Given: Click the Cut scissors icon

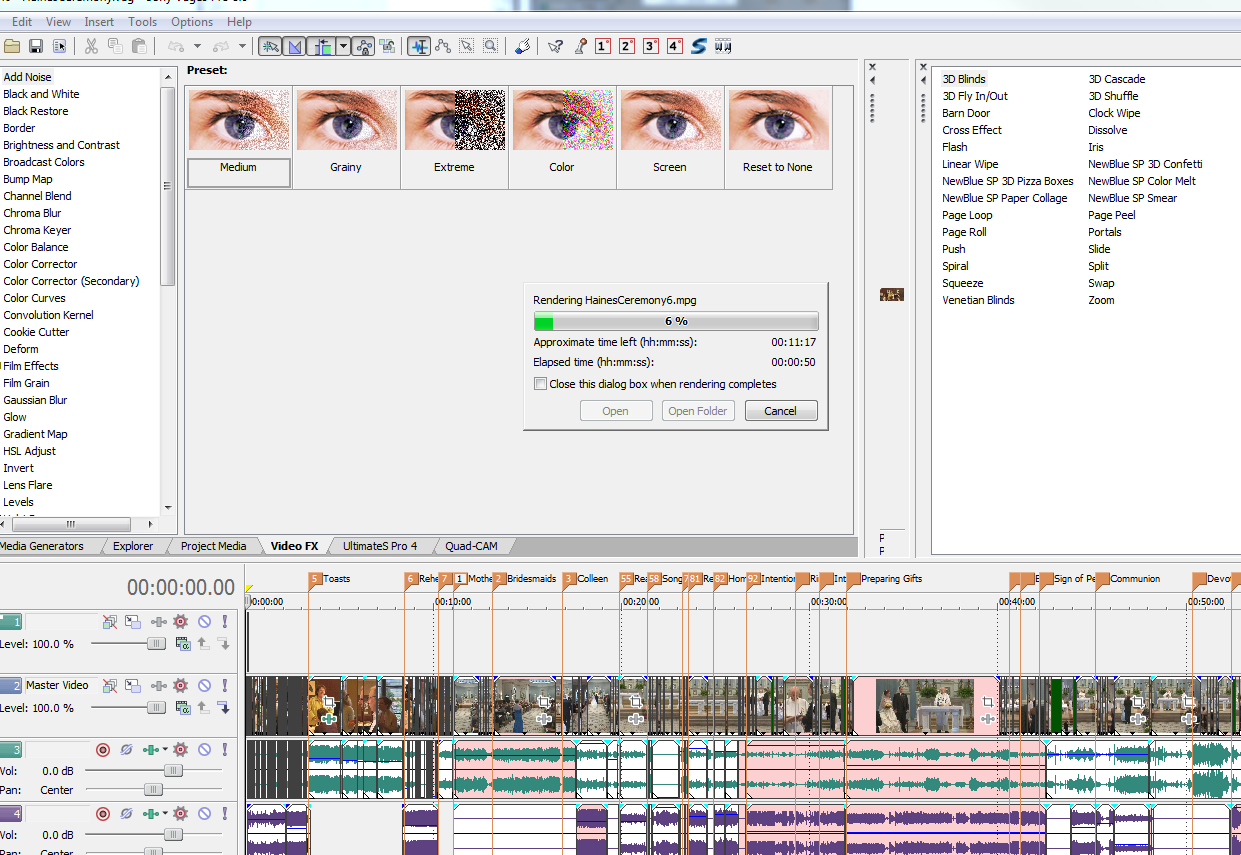Looking at the screenshot, I should click(x=91, y=46).
